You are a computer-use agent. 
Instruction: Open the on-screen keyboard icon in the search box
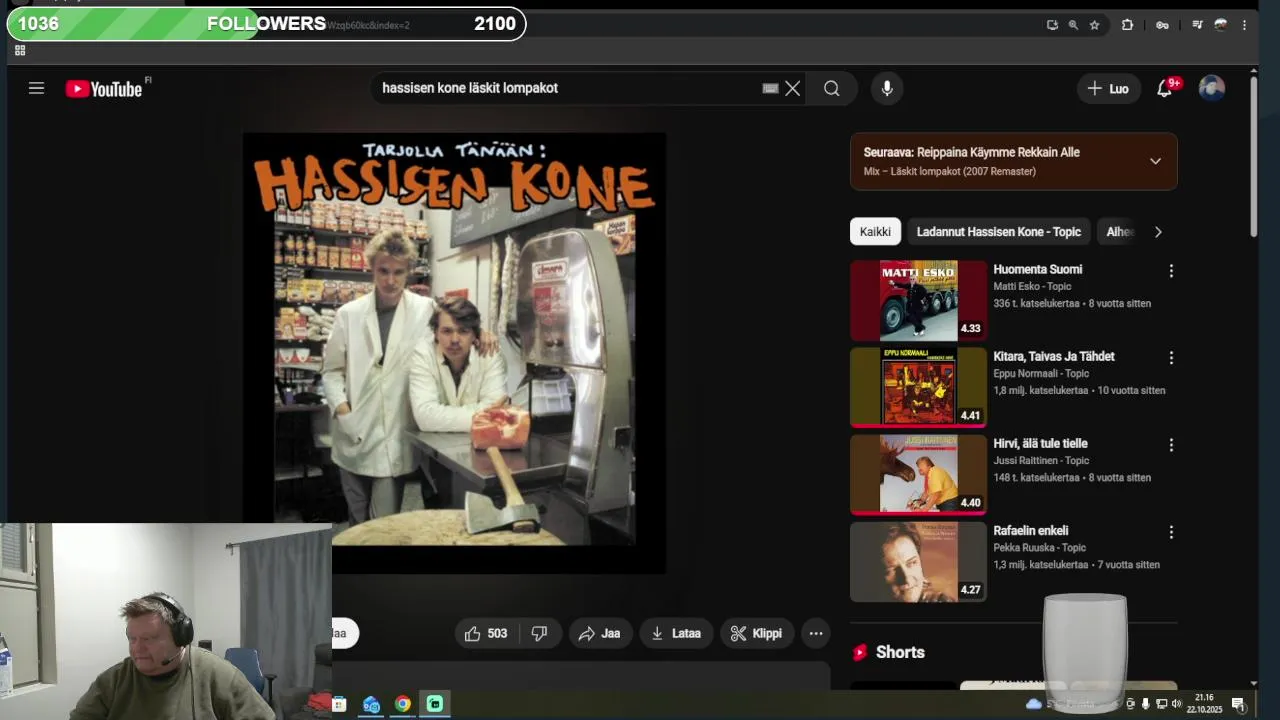[770, 88]
